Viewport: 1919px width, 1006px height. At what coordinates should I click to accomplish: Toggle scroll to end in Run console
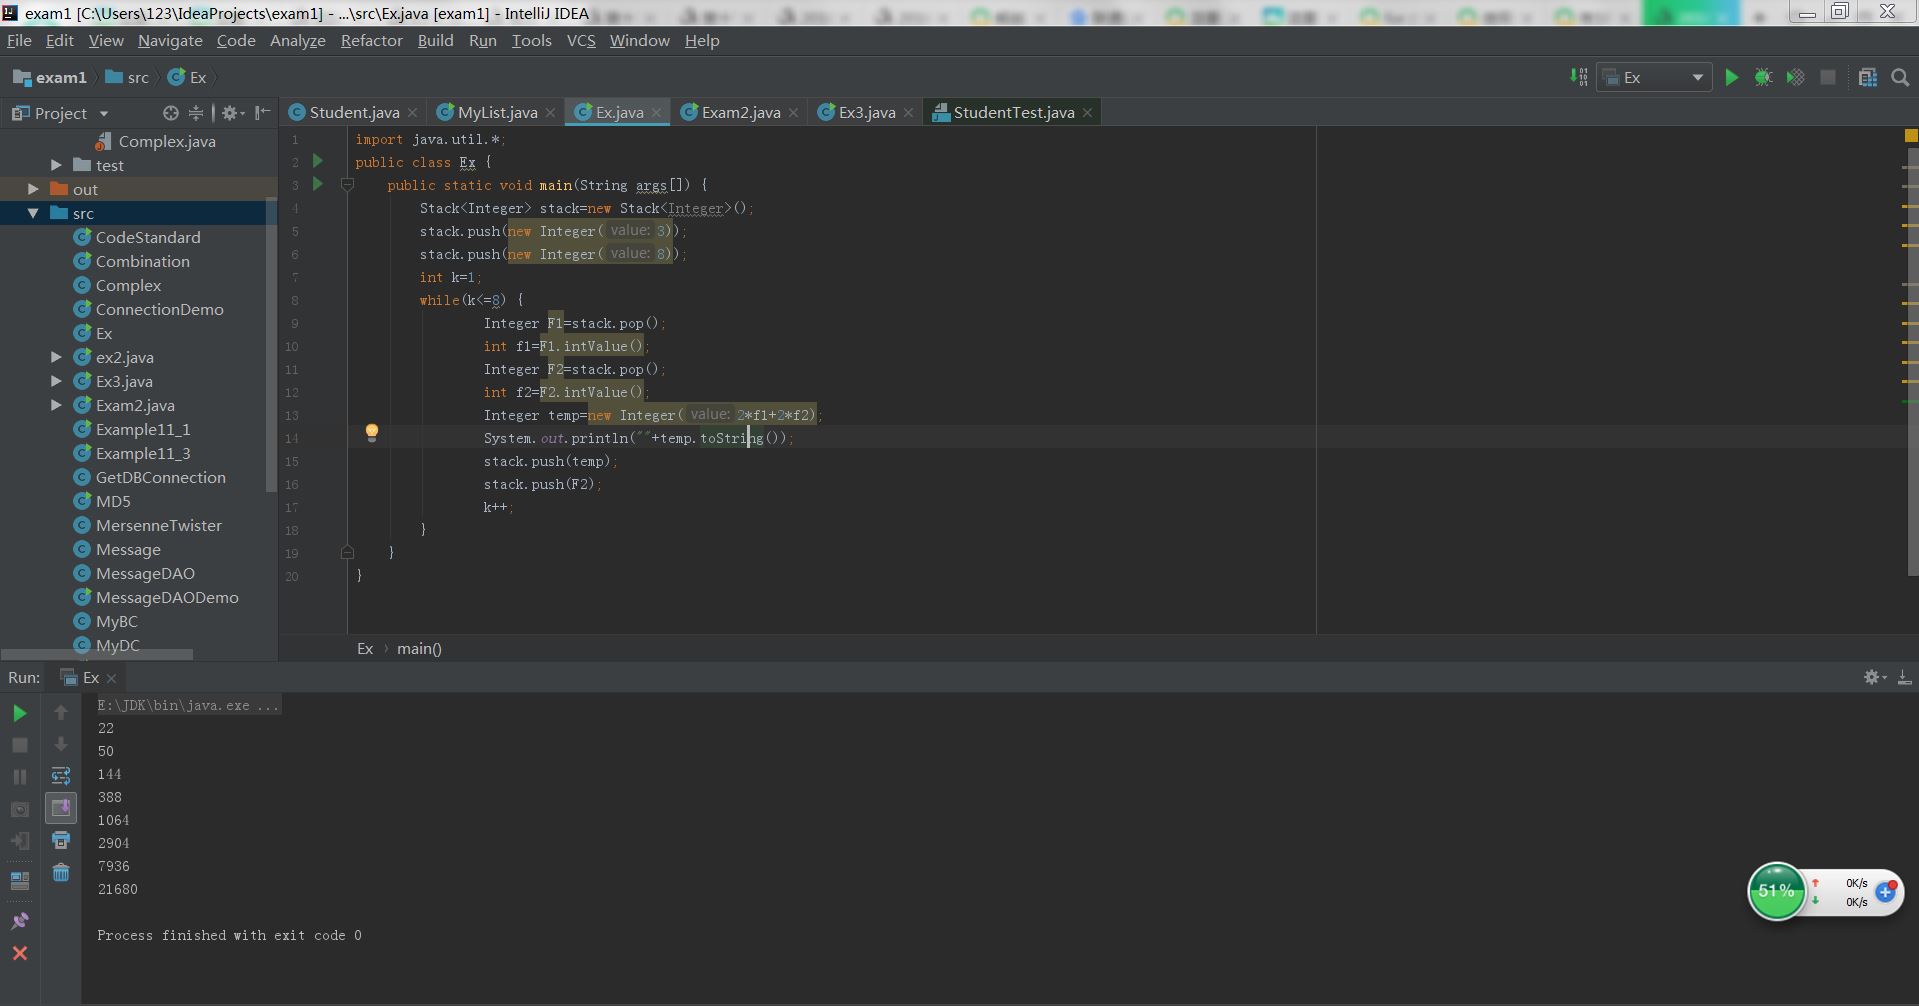61,808
